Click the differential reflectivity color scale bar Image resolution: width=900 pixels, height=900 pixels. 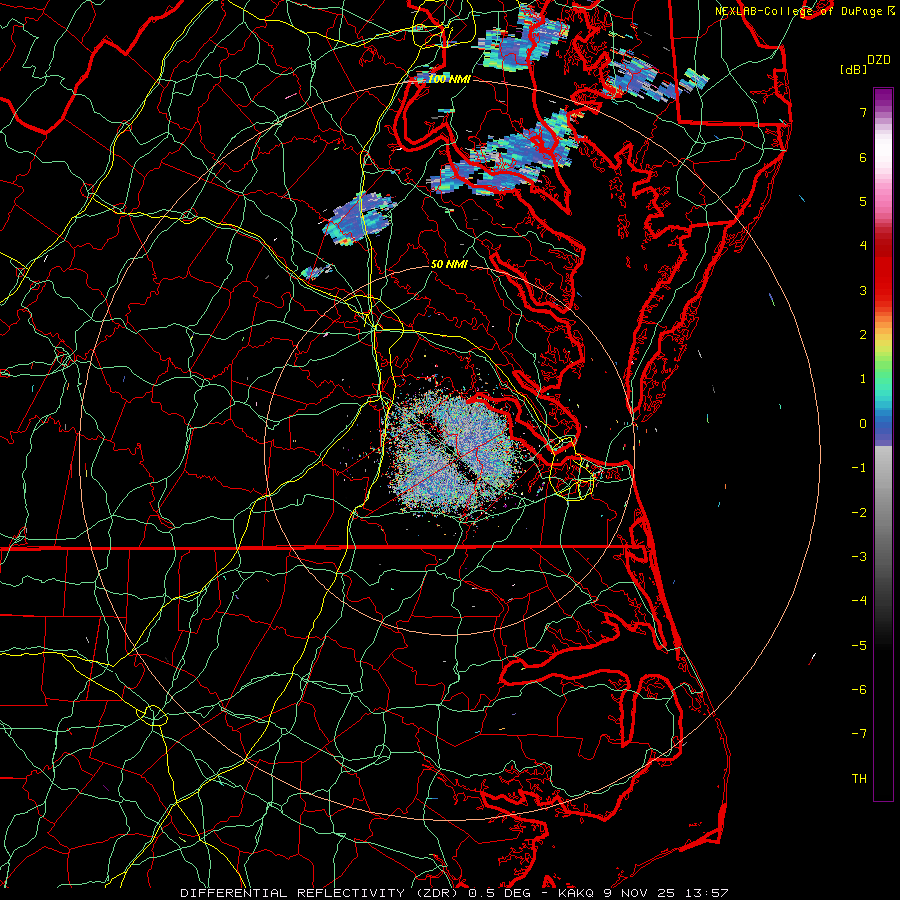(x=883, y=444)
